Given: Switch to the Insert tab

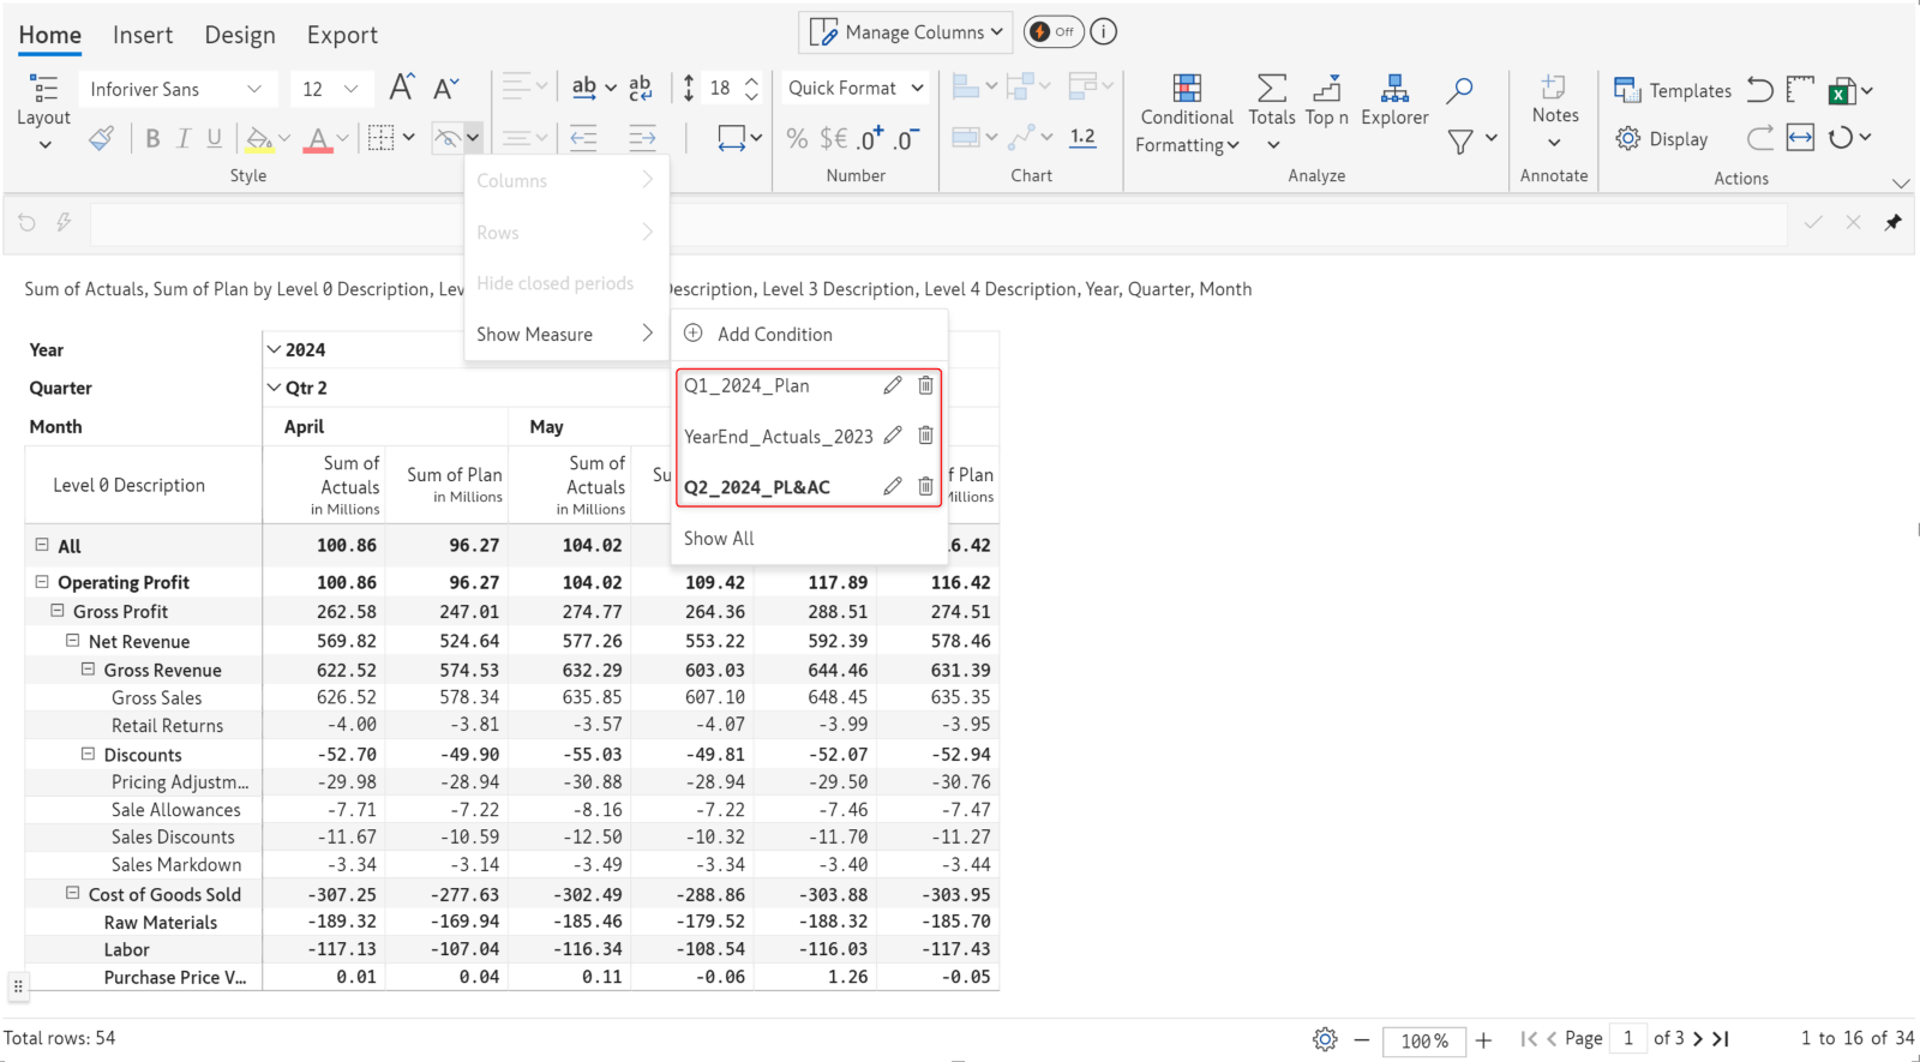Looking at the screenshot, I should click(142, 34).
